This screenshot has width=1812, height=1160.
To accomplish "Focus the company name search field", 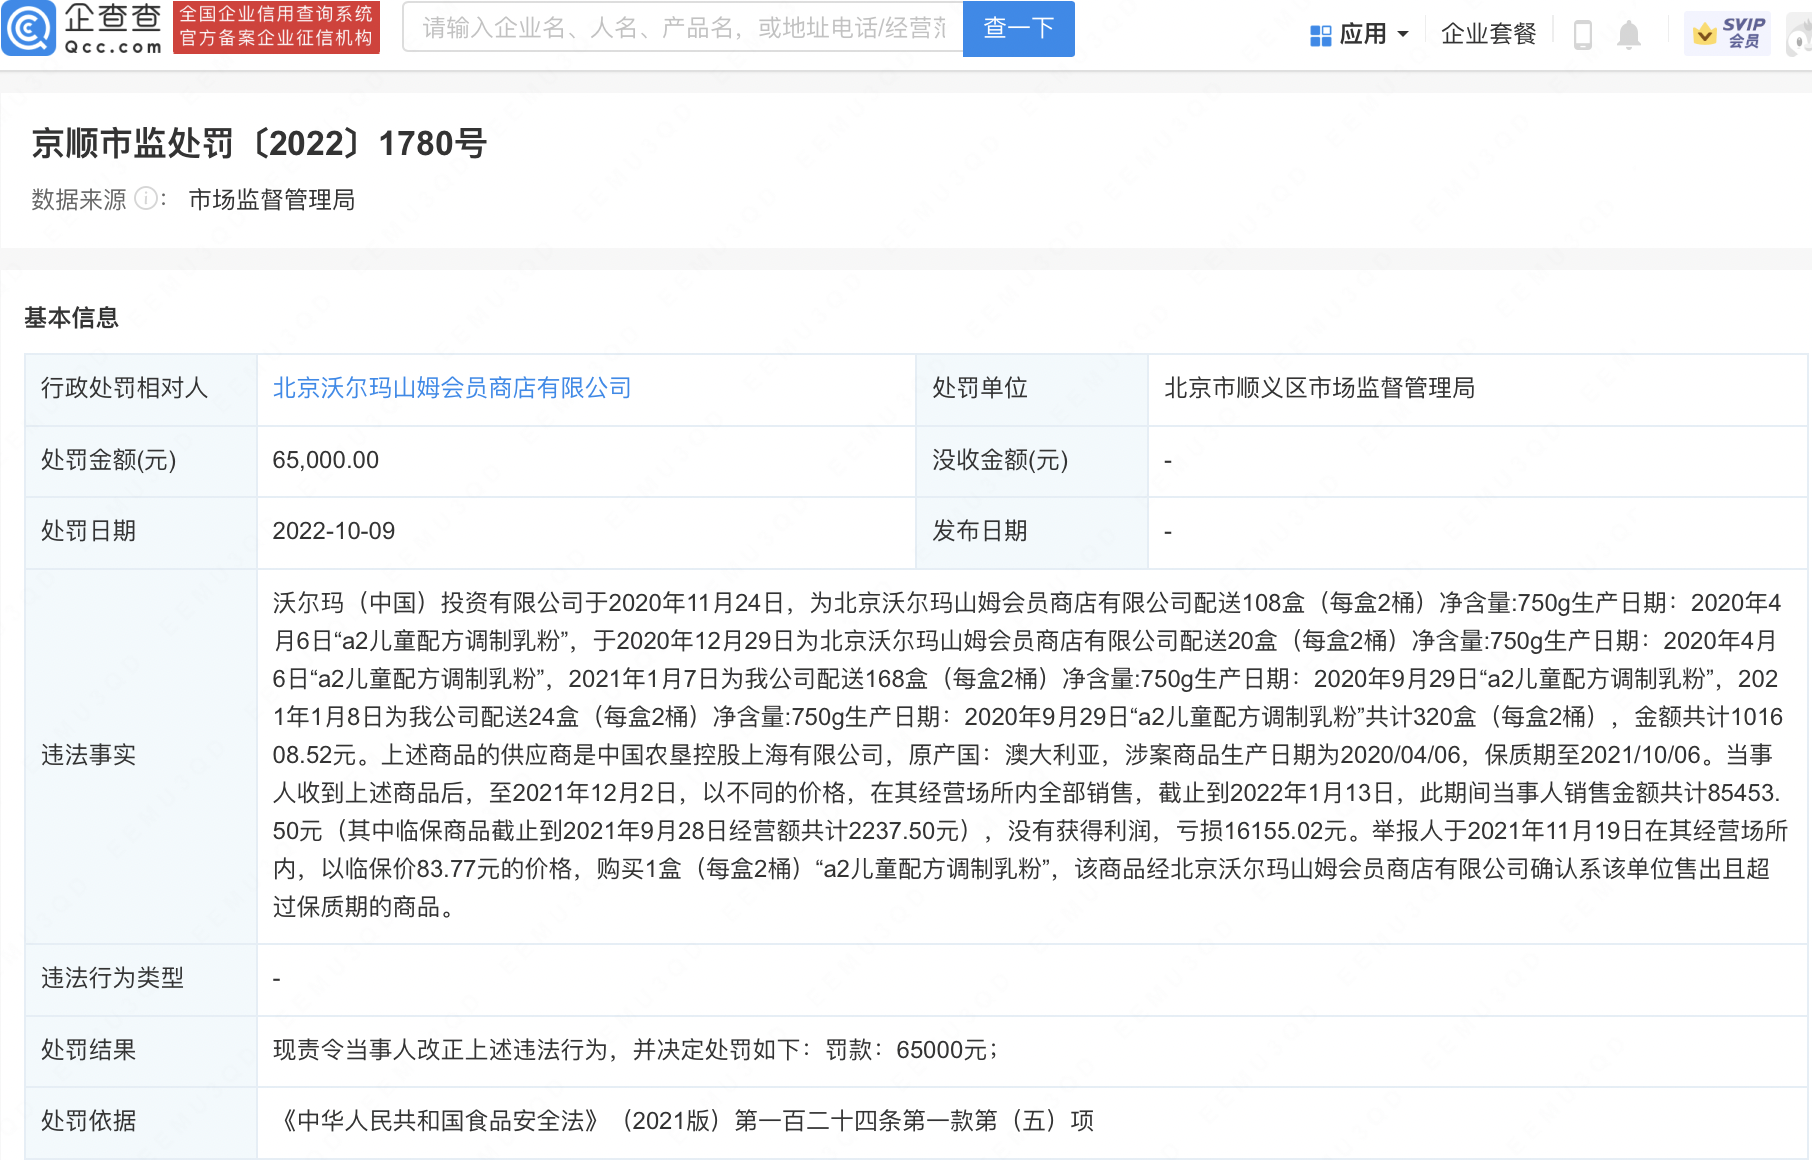I will 683,28.
